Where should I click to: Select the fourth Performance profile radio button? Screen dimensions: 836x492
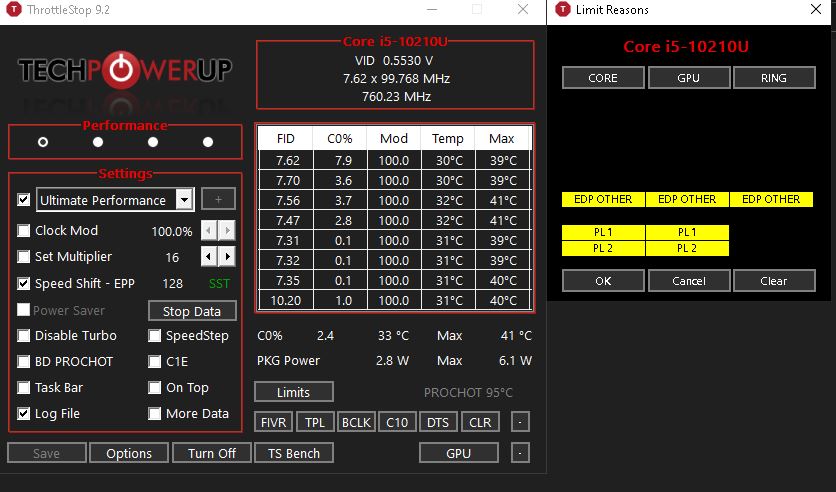(x=208, y=142)
